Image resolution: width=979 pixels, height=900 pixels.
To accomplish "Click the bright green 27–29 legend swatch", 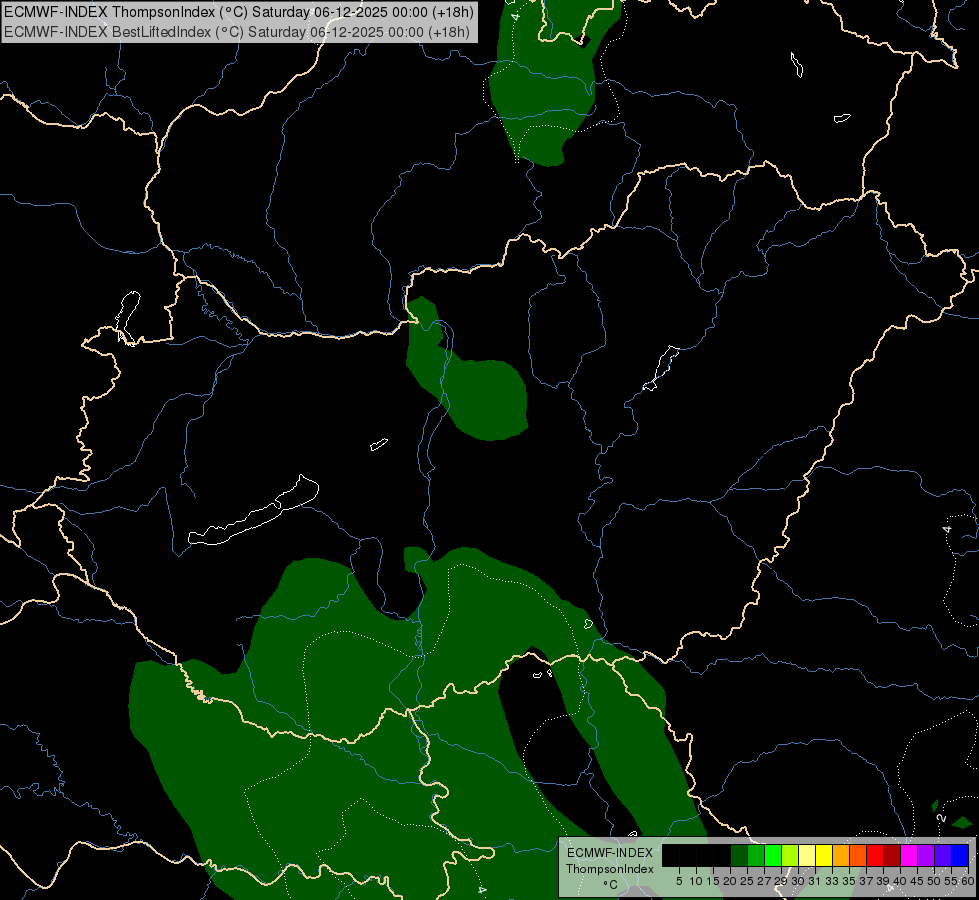I will coord(773,855).
